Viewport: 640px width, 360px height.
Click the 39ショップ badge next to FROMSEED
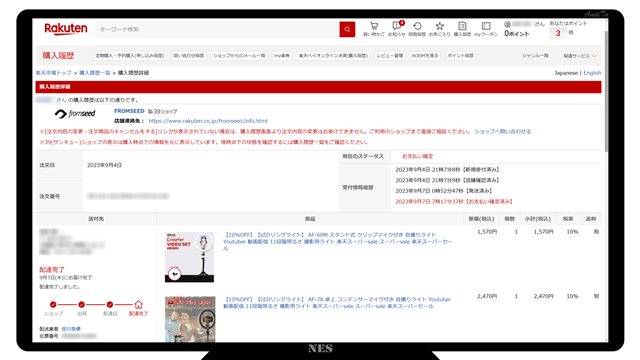pos(162,111)
